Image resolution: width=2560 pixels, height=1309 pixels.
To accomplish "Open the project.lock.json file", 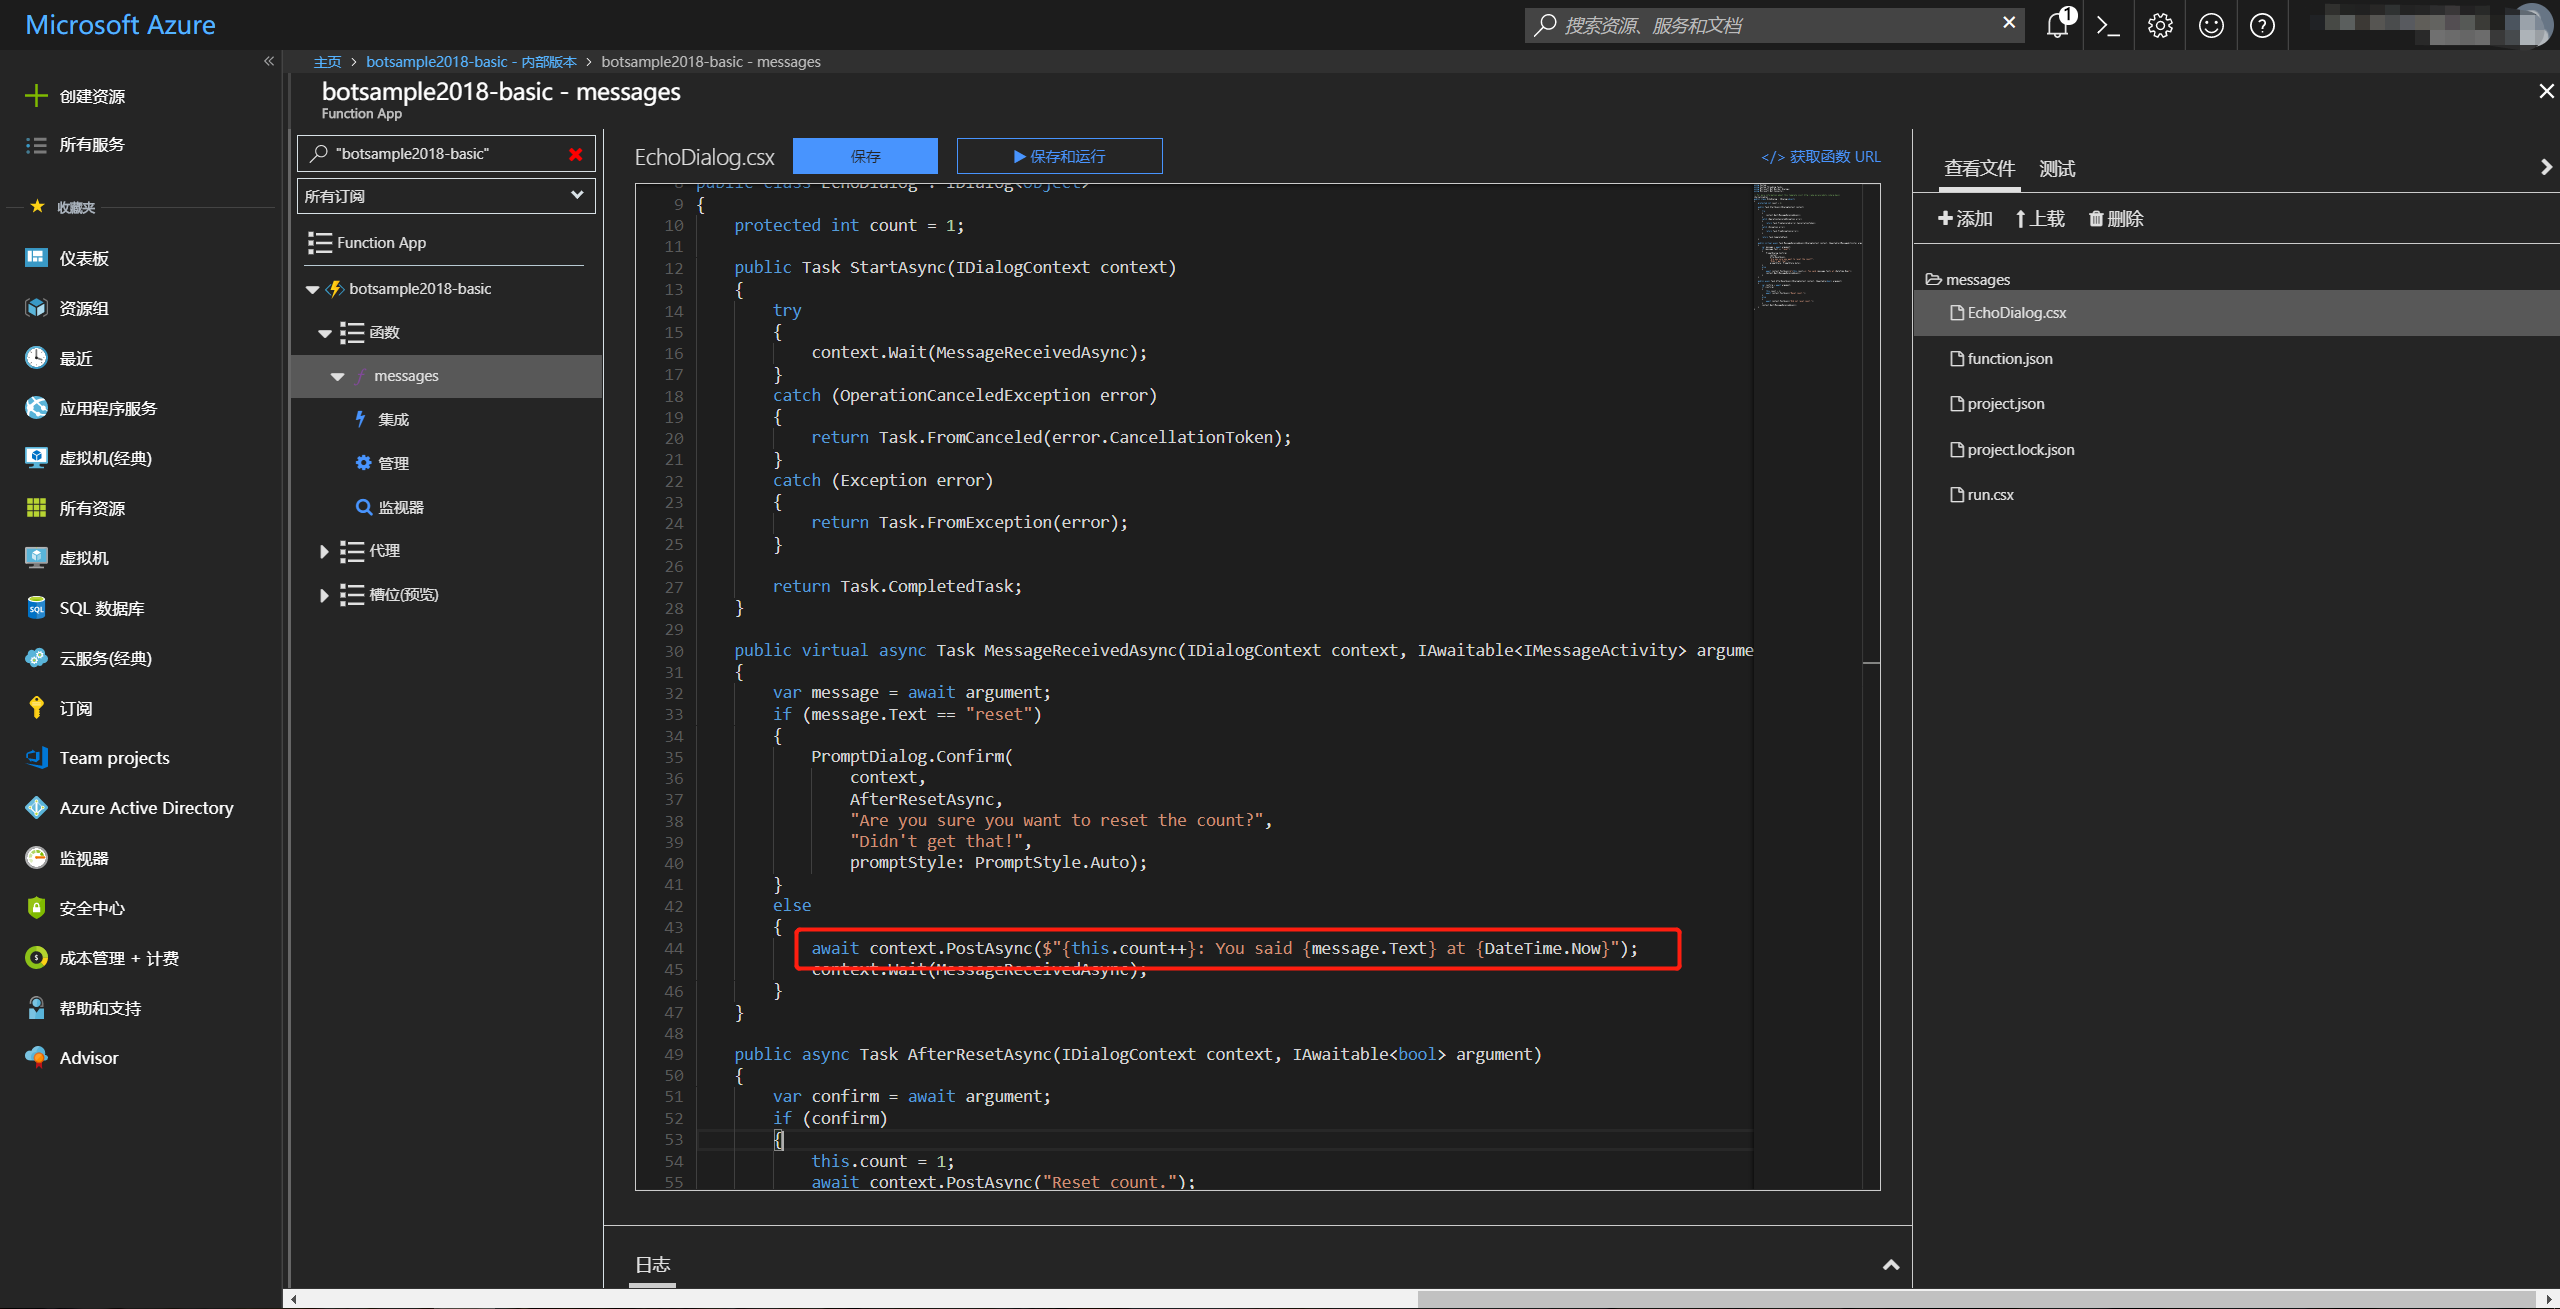I will click(2018, 447).
